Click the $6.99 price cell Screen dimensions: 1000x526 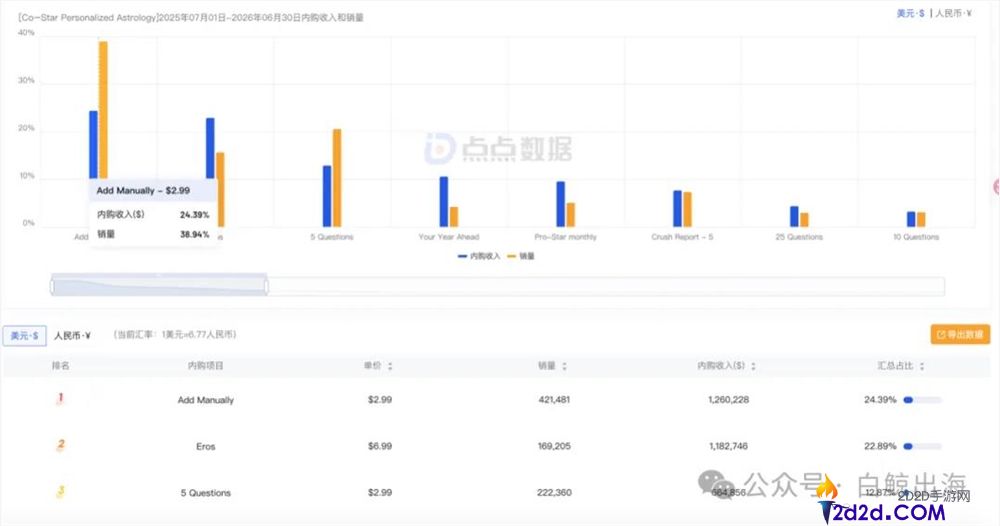tap(379, 446)
